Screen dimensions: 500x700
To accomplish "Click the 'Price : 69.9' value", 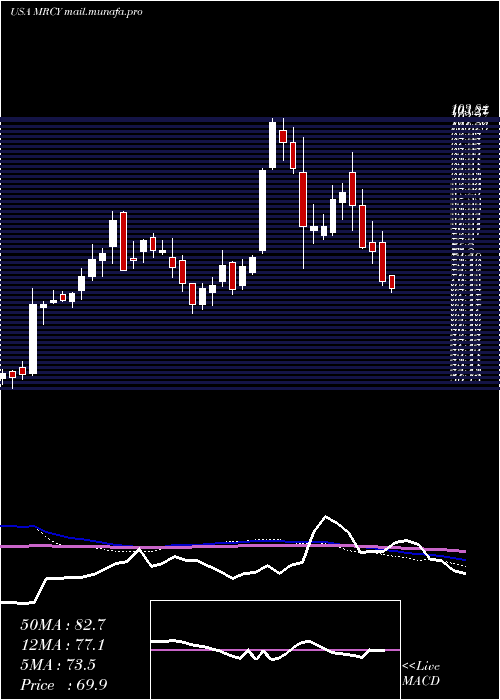I will tap(64, 685).
